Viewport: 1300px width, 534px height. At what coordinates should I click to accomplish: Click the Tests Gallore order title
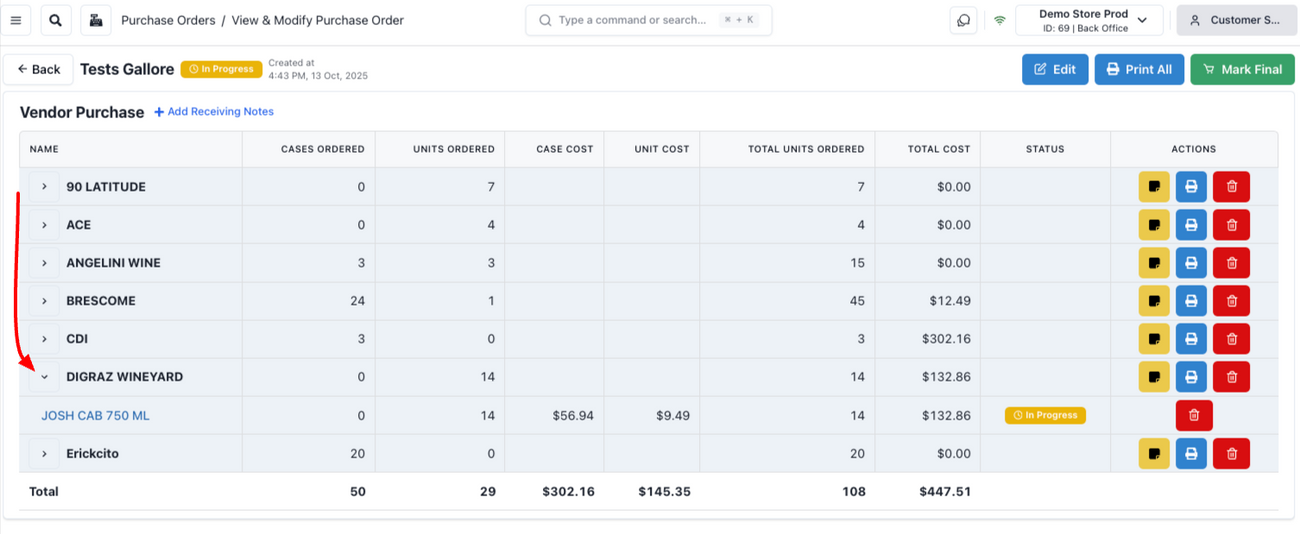pos(127,69)
